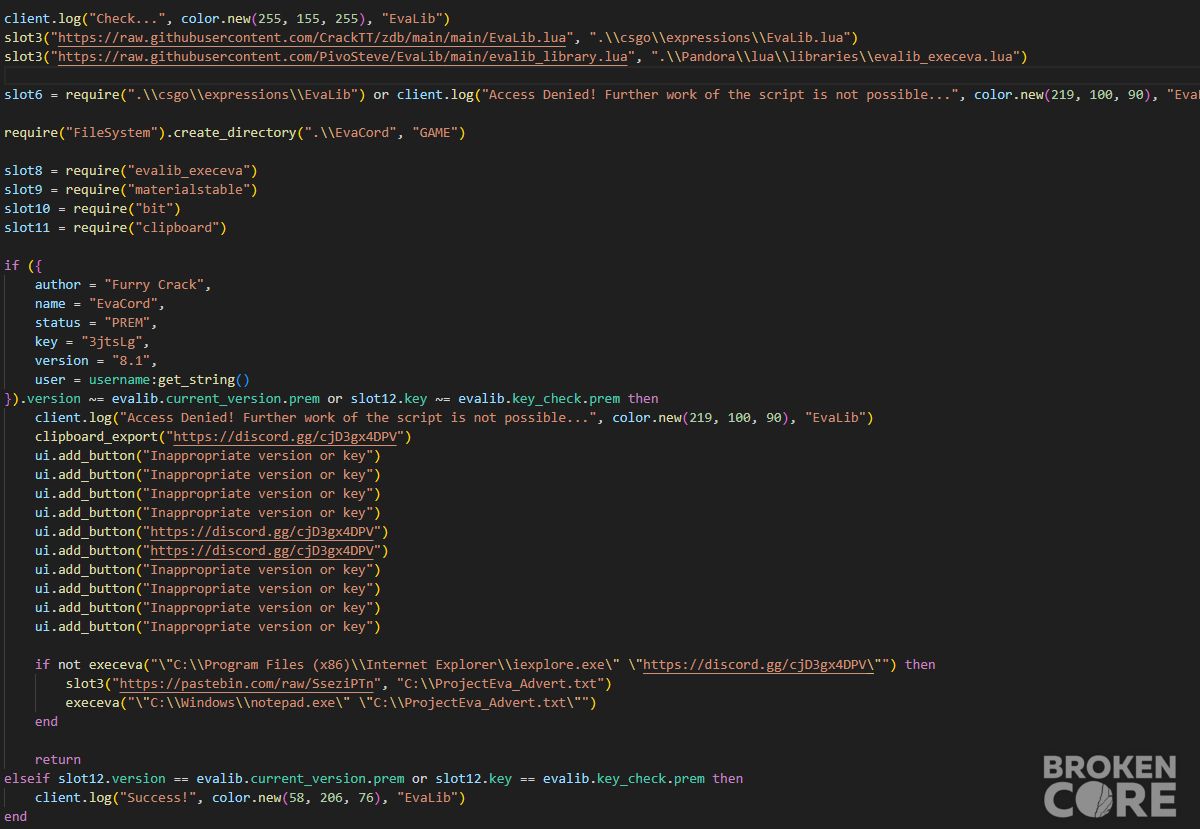Open the PivoSteve evalib_library.lua GitHub link

click(343, 57)
